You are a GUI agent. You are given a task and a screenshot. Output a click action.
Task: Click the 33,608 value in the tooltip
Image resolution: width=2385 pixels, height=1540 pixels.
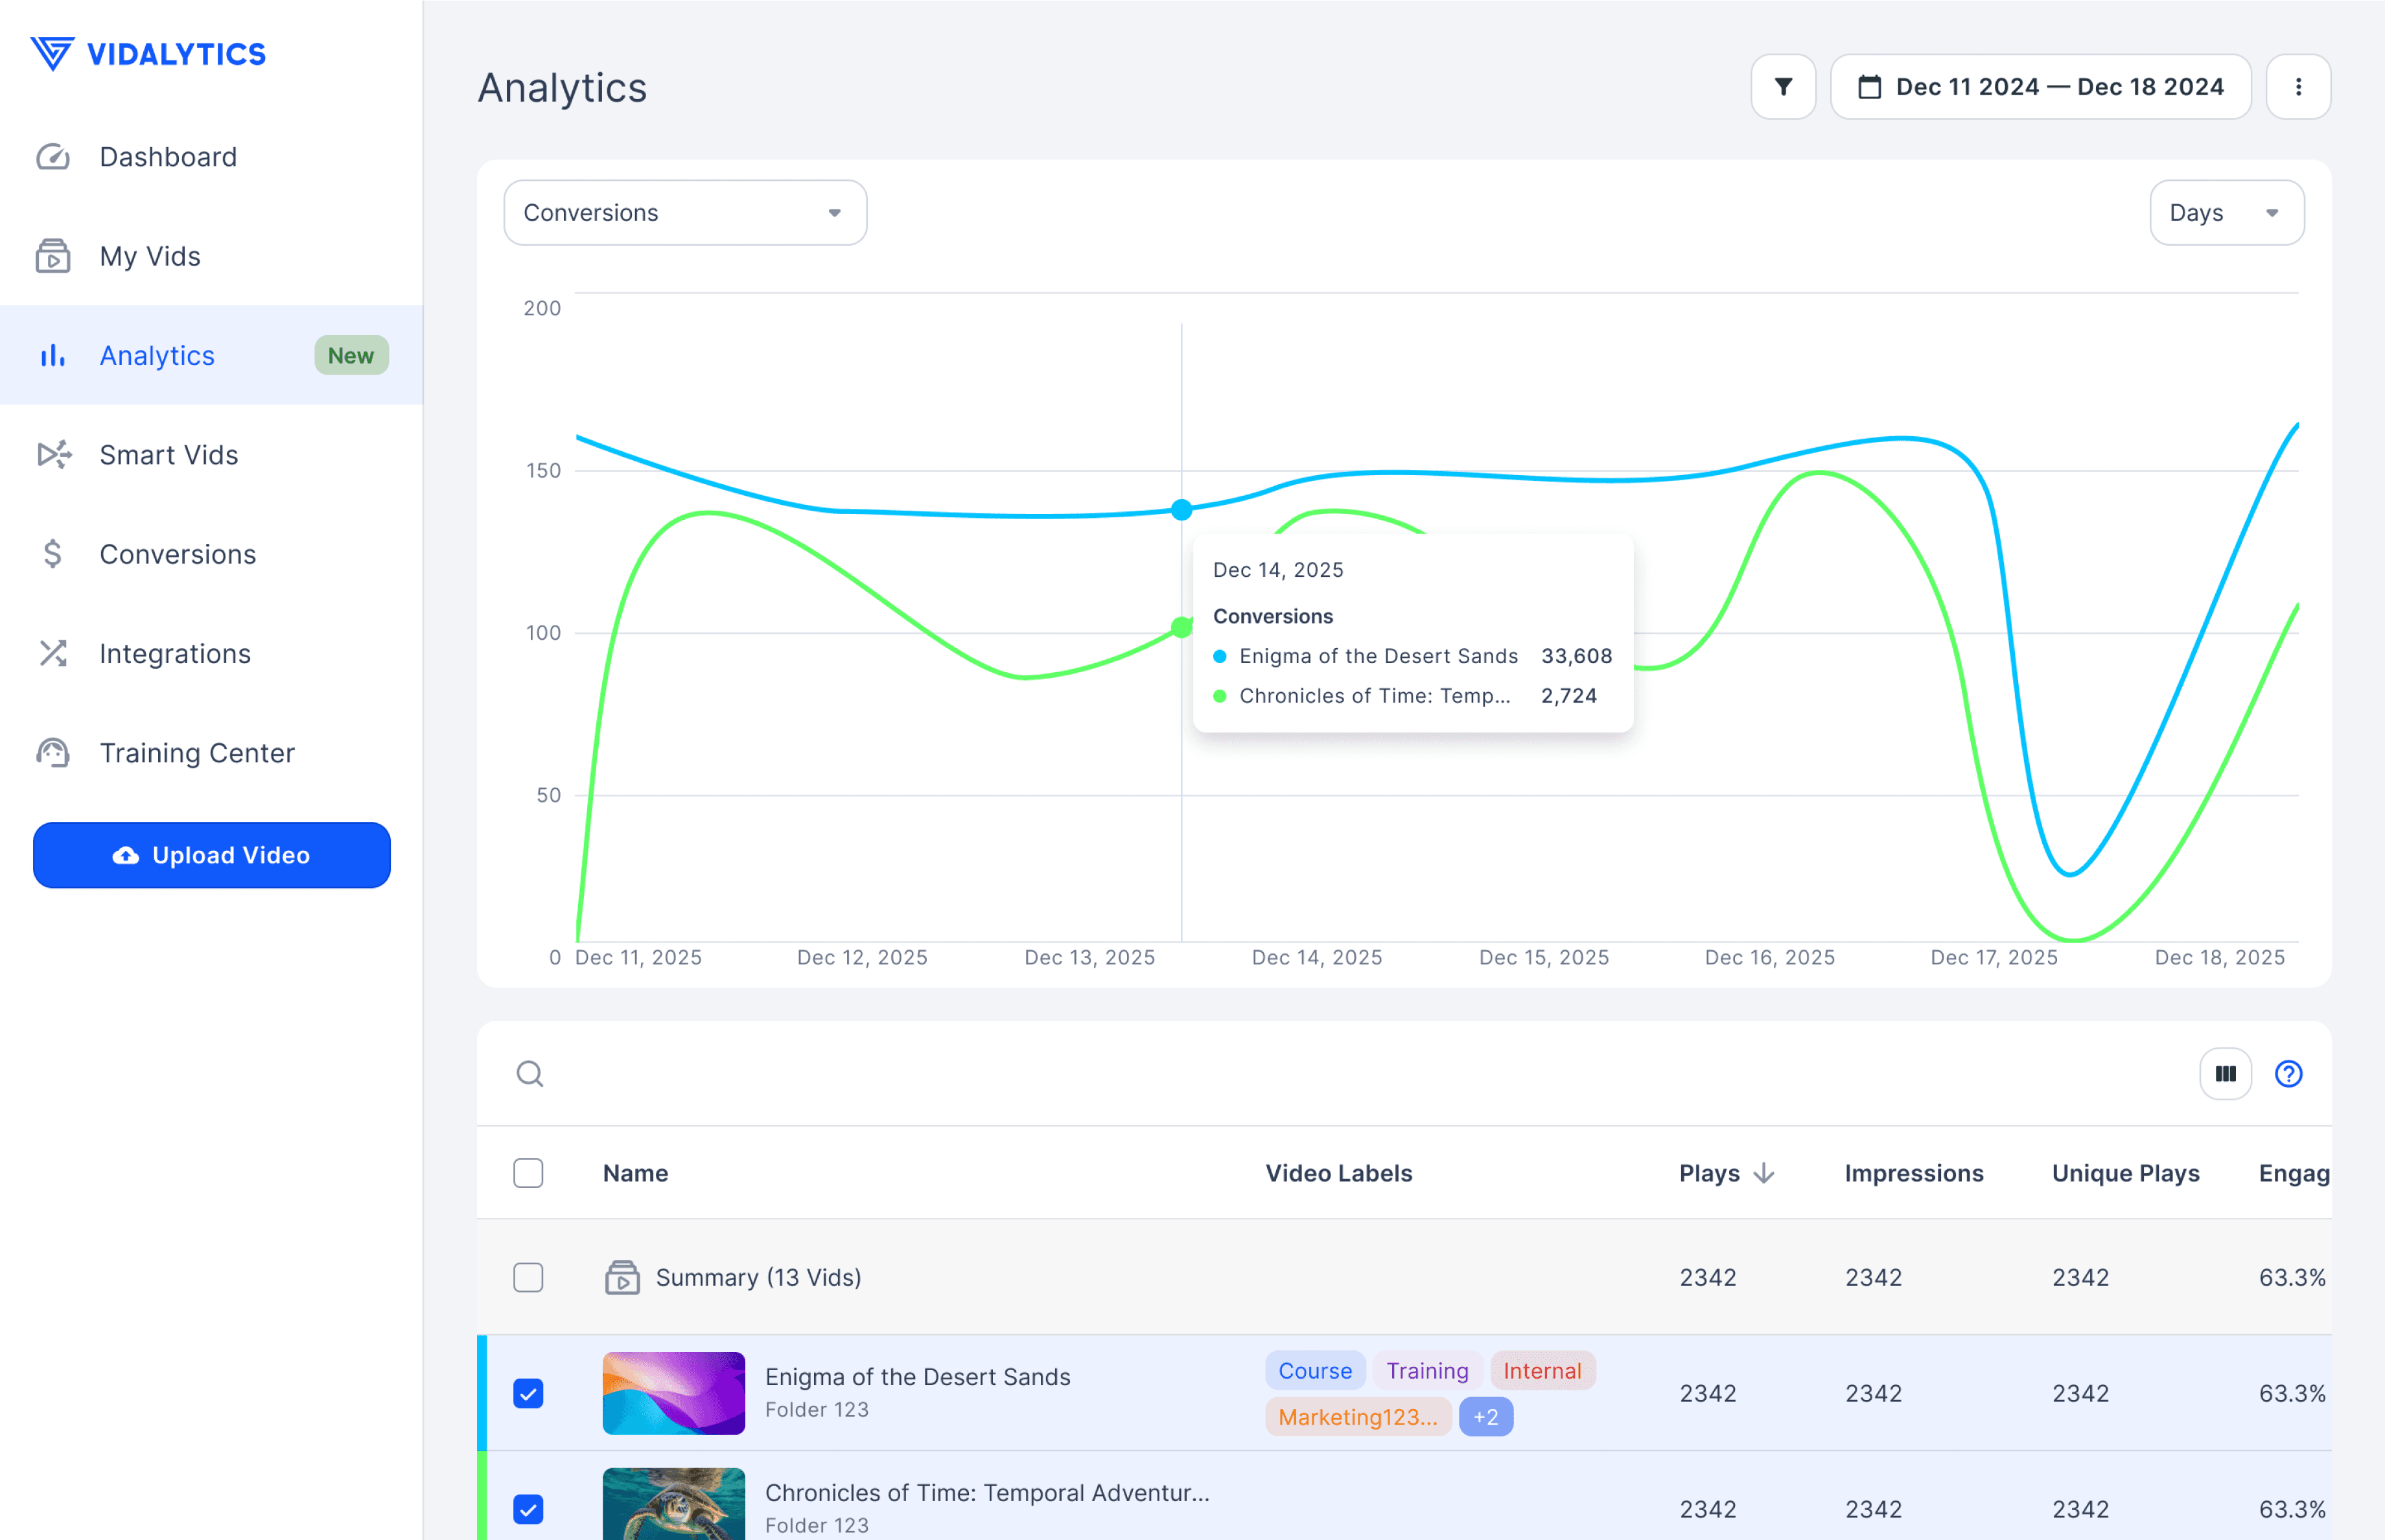click(x=1576, y=656)
